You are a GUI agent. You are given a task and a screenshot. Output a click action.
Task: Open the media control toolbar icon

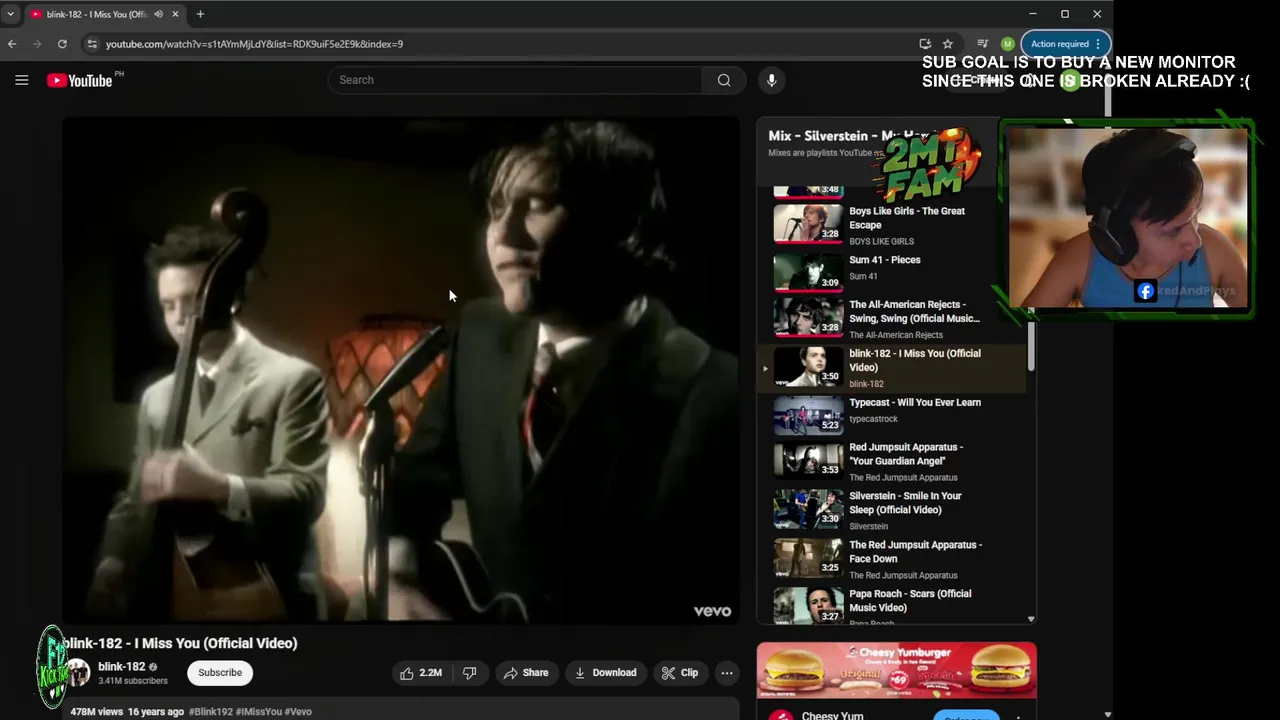tap(982, 44)
